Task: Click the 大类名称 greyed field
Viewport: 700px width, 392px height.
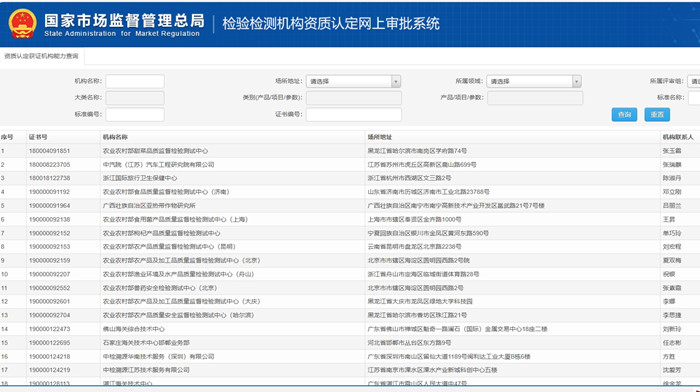Action: point(135,98)
